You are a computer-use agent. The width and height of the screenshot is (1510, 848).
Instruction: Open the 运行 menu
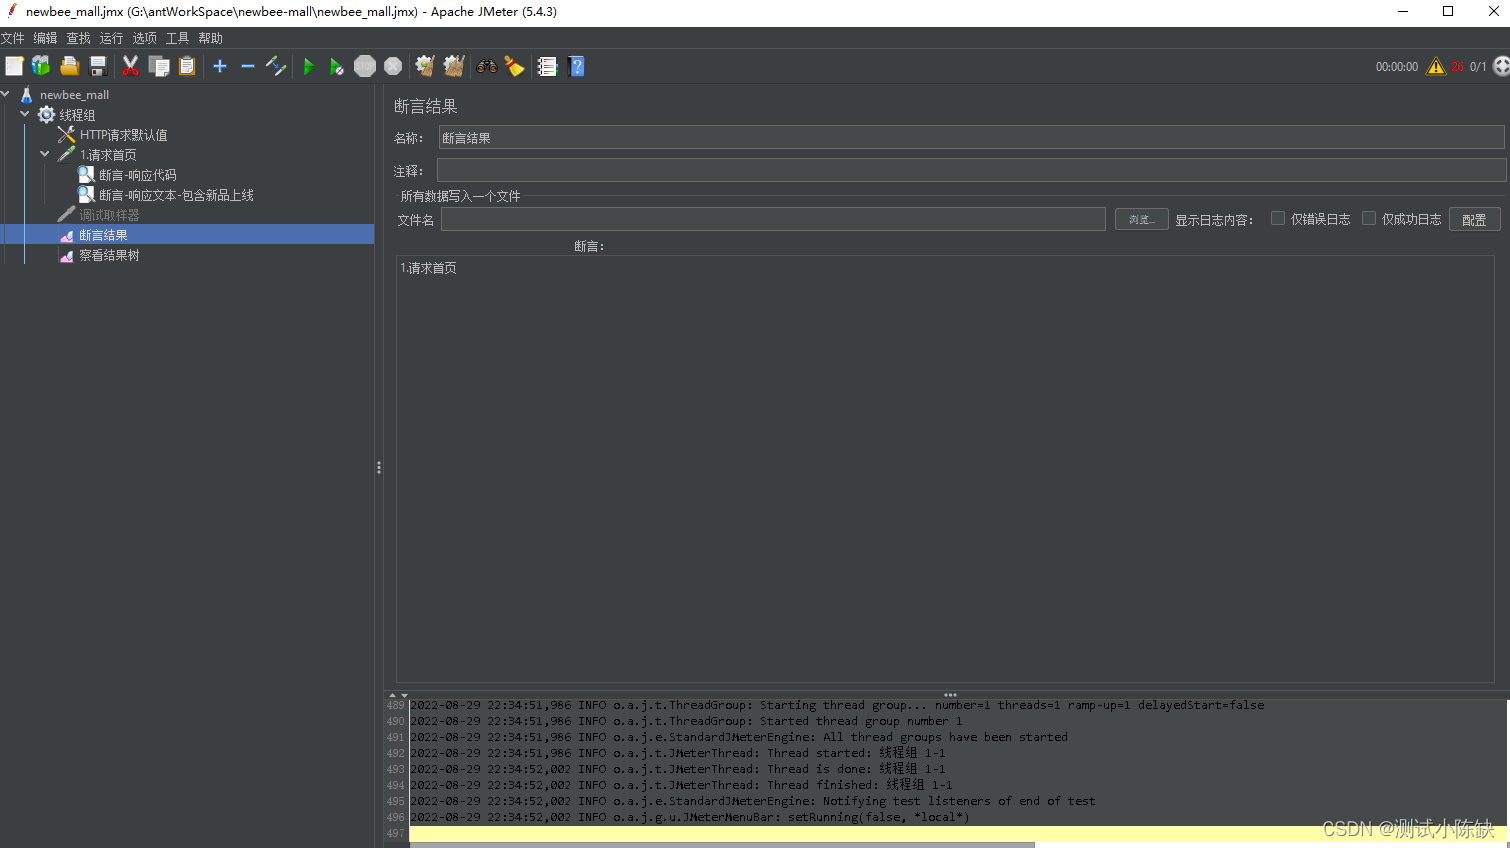coord(111,38)
